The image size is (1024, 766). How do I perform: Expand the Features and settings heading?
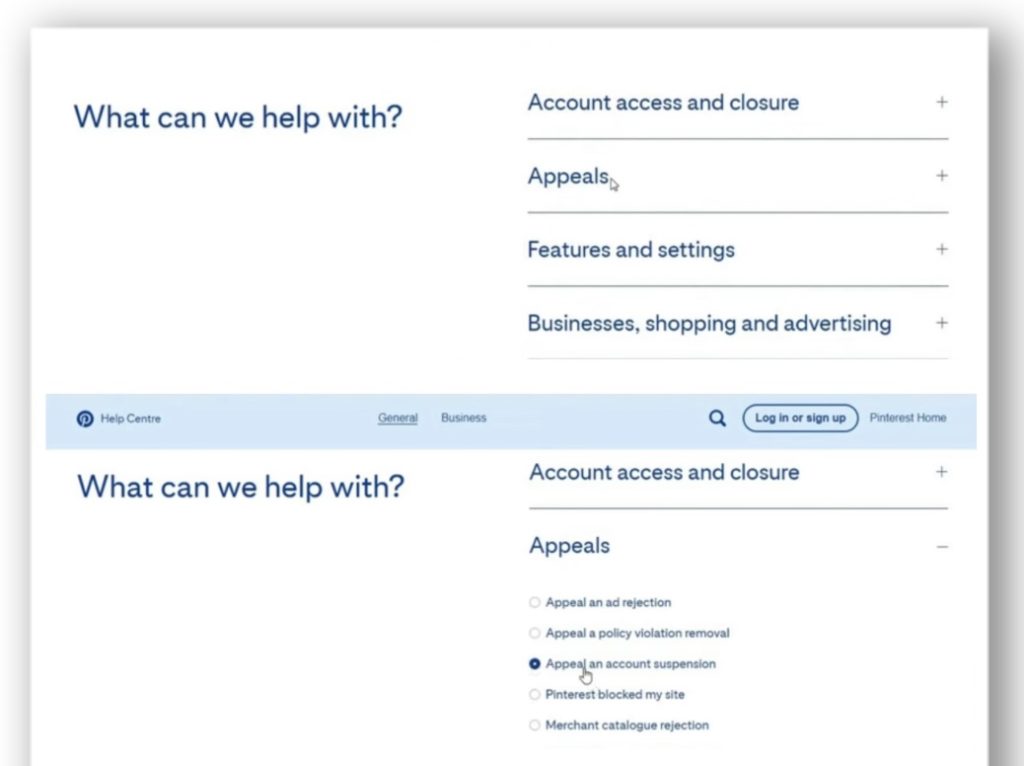pos(631,250)
